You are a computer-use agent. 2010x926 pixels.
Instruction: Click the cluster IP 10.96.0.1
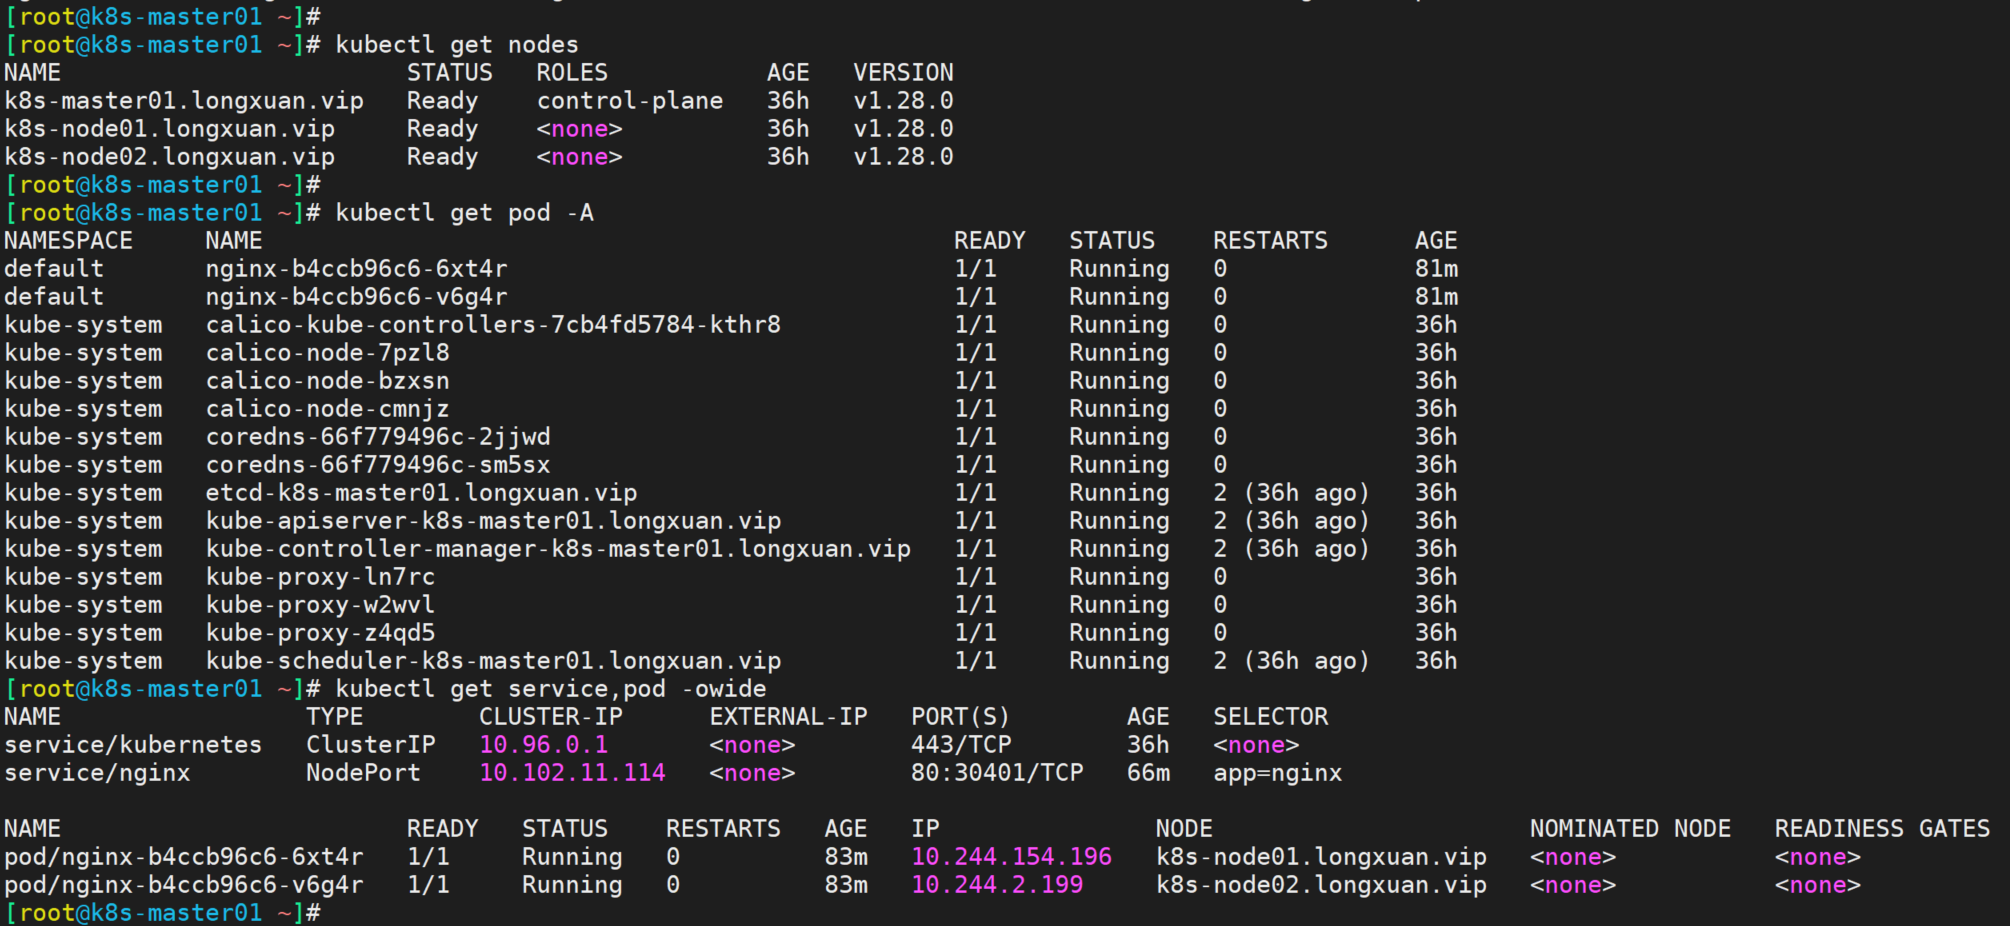[x=543, y=745]
